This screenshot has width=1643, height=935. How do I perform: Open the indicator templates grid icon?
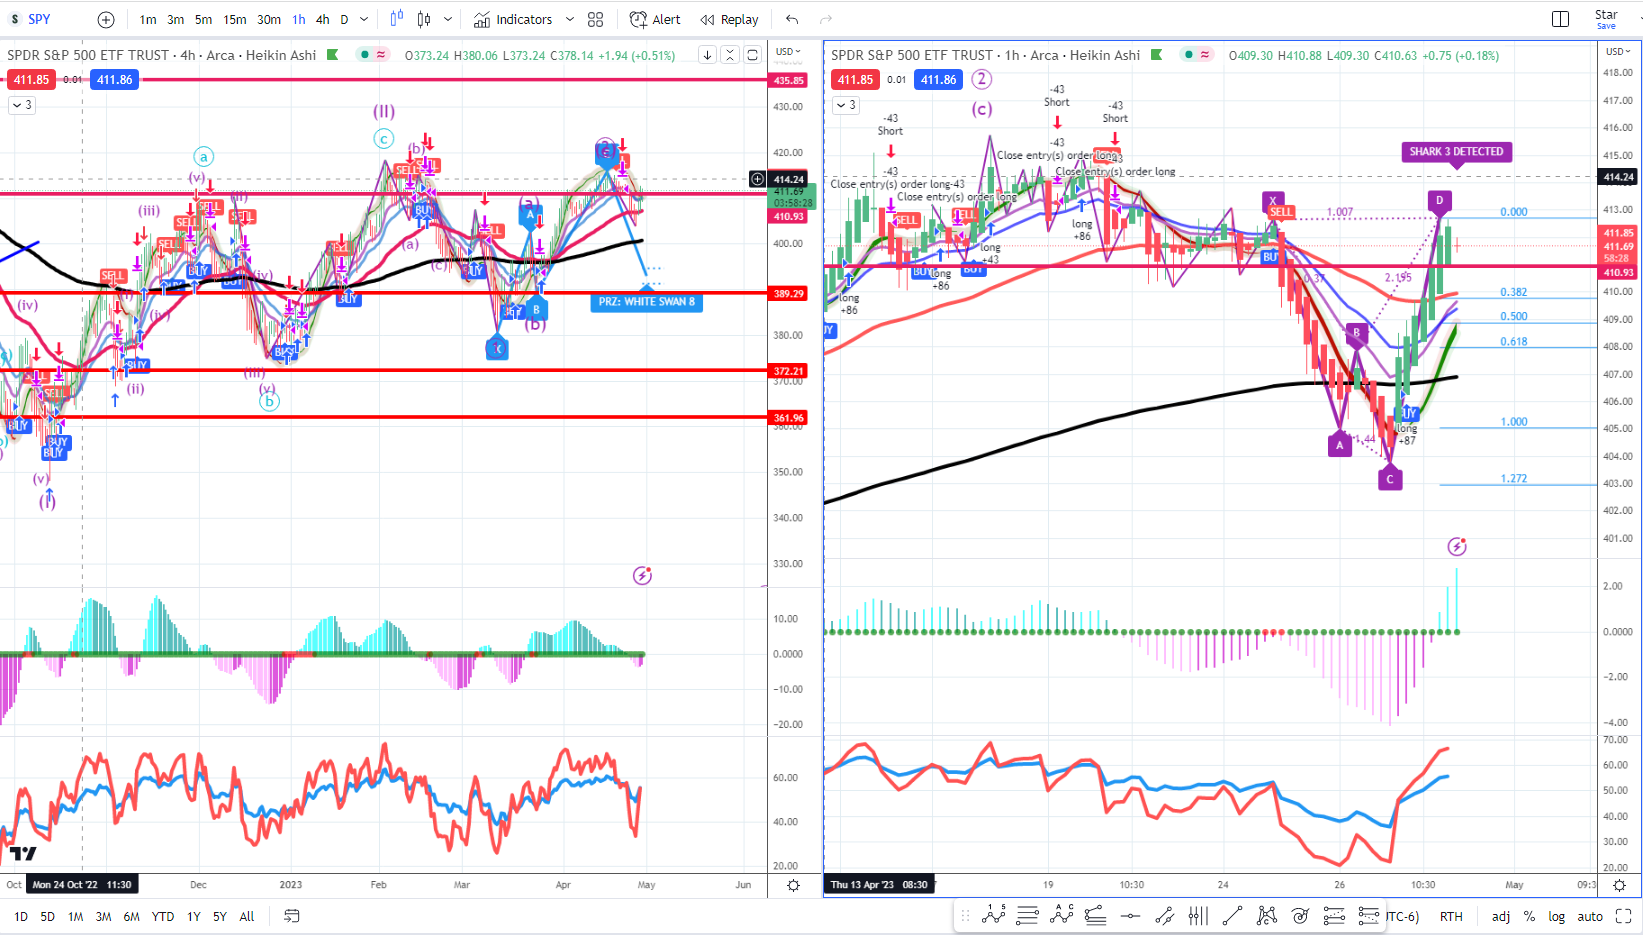point(595,19)
